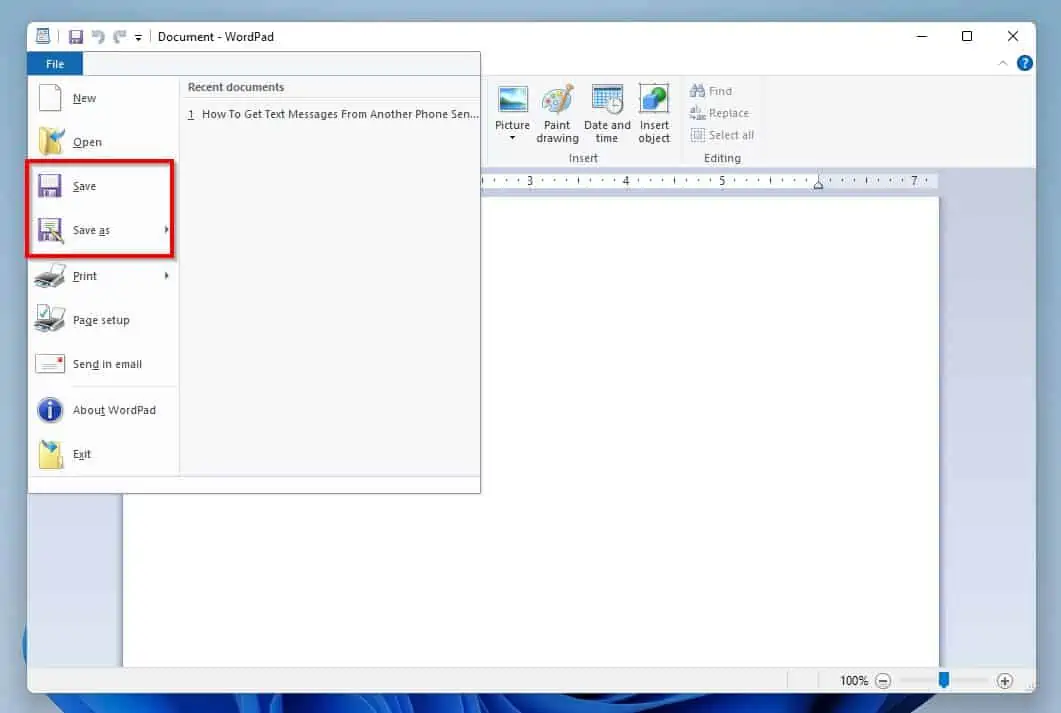Image resolution: width=1061 pixels, height=713 pixels.
Task: Click Find in the Editing group
Action: click(x=711, y=91)
